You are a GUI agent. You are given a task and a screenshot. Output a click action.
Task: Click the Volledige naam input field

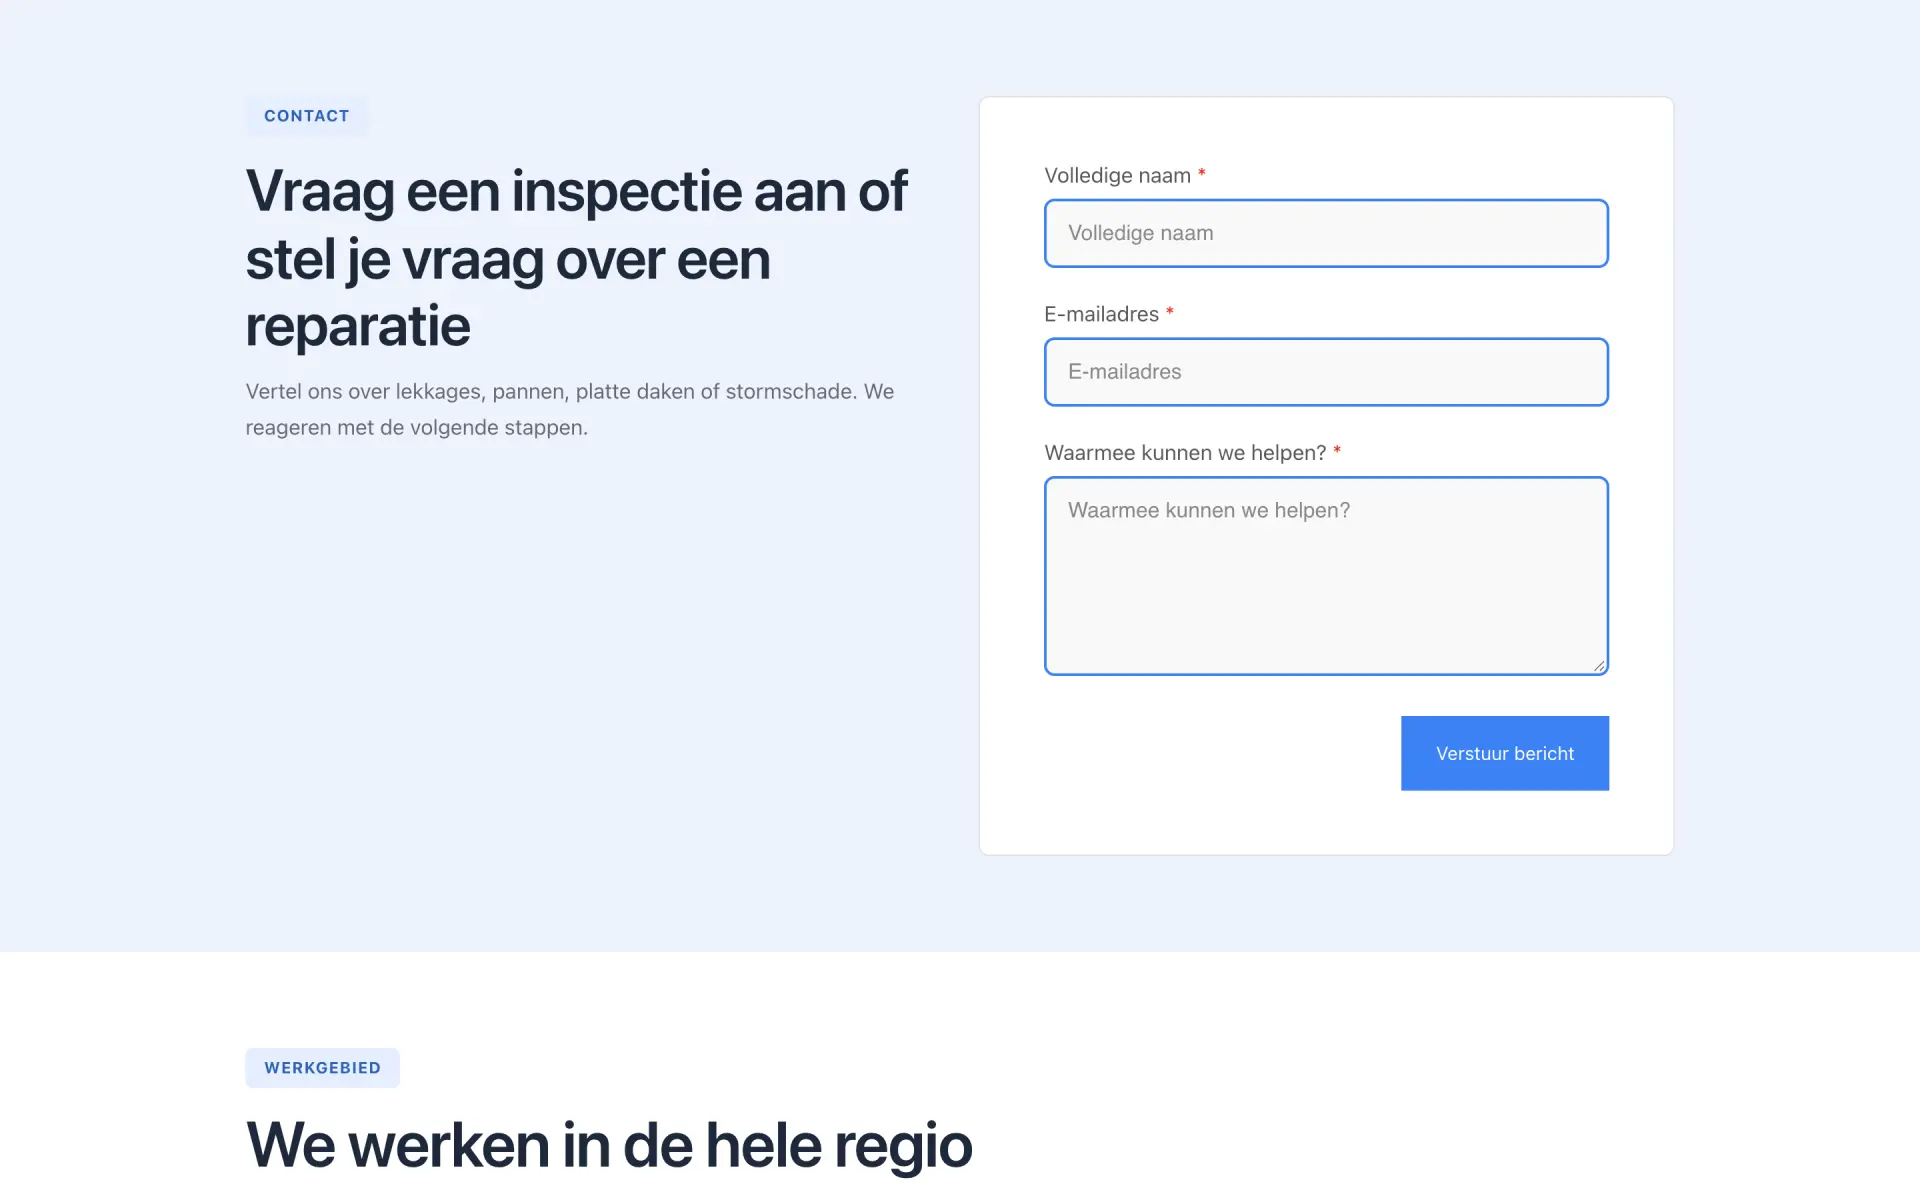coord(1326,233)
